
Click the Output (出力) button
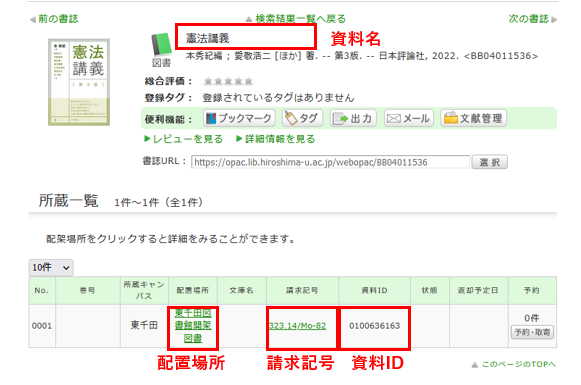coord(353,119)
